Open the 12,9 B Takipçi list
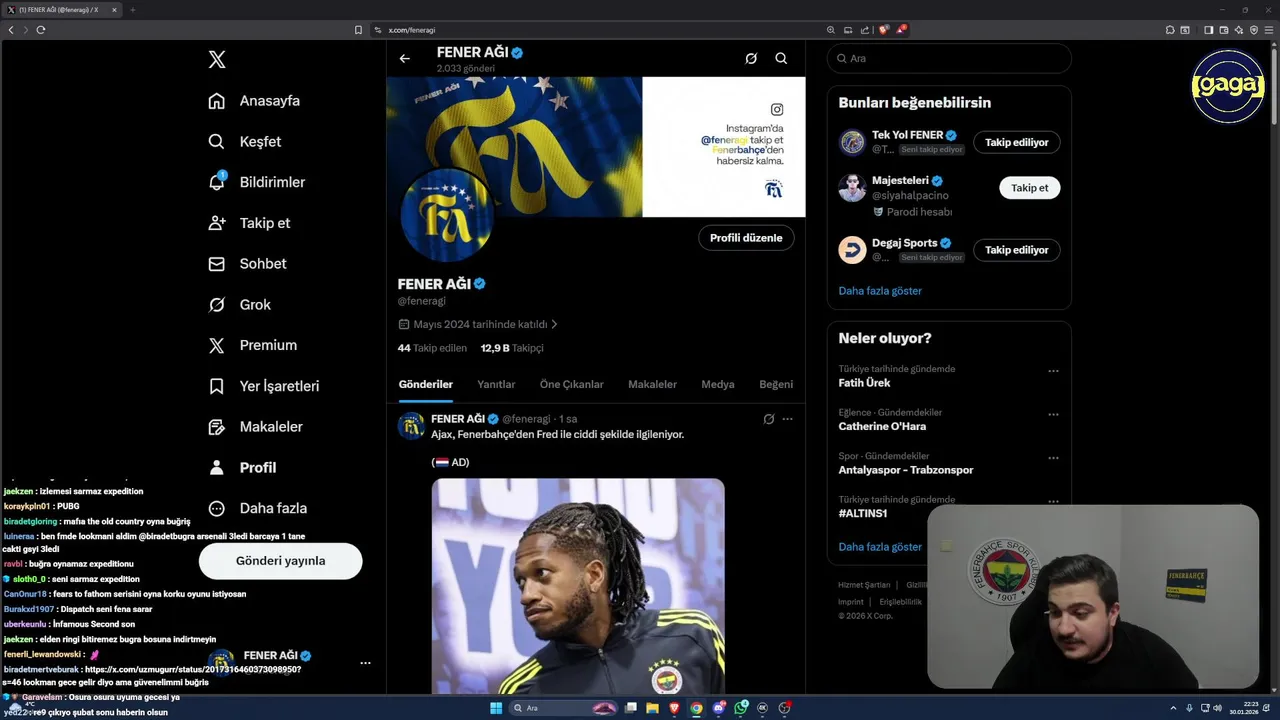The width and height of the screenshot is (1280, 720). [x=512, y=348]
